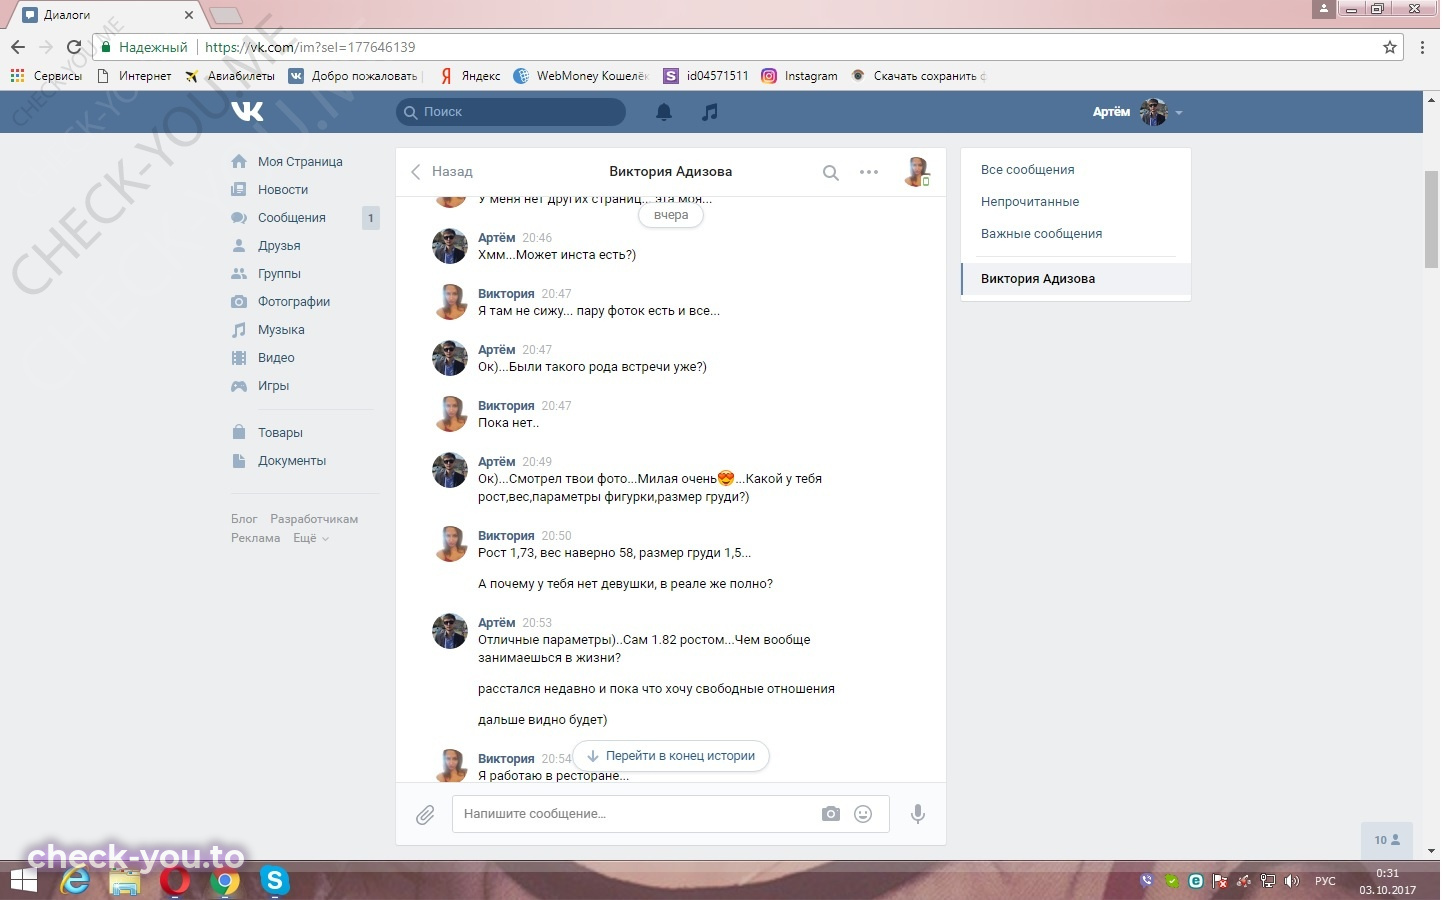
Task: Bookmark this page with the star icon
Action: point(1389,47)
